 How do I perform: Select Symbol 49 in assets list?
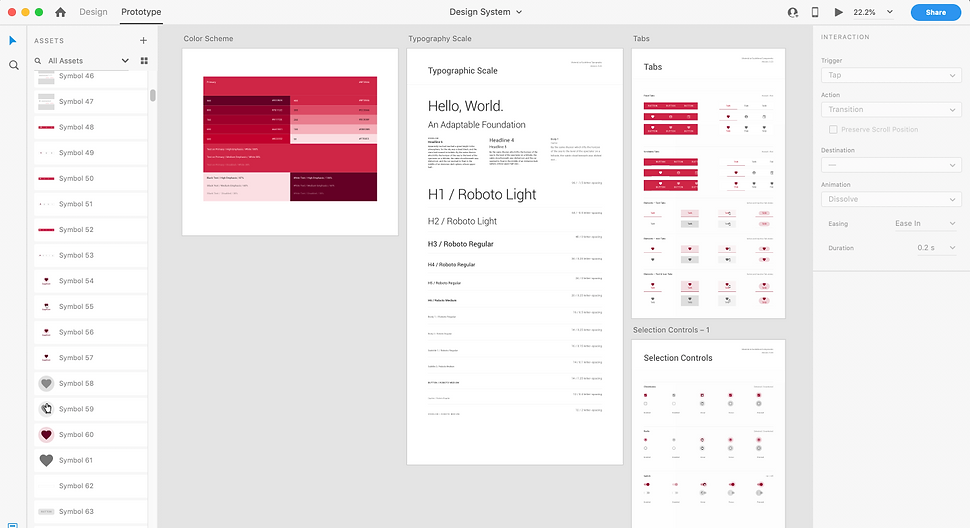(x=90, y=153)
